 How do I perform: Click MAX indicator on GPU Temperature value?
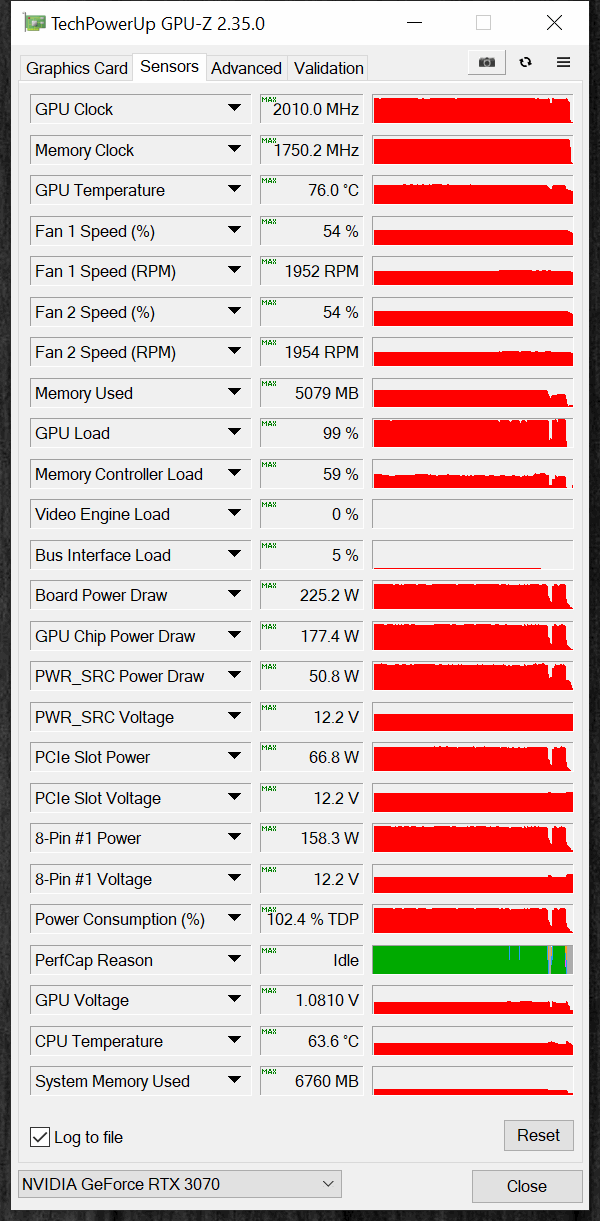(x=268, y=181)
